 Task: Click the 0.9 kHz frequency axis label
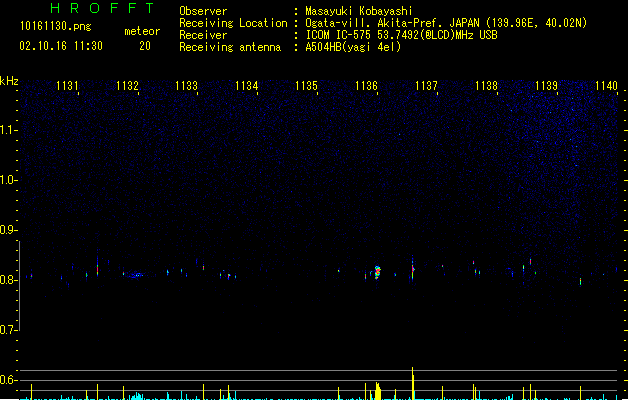coord(8,230)
